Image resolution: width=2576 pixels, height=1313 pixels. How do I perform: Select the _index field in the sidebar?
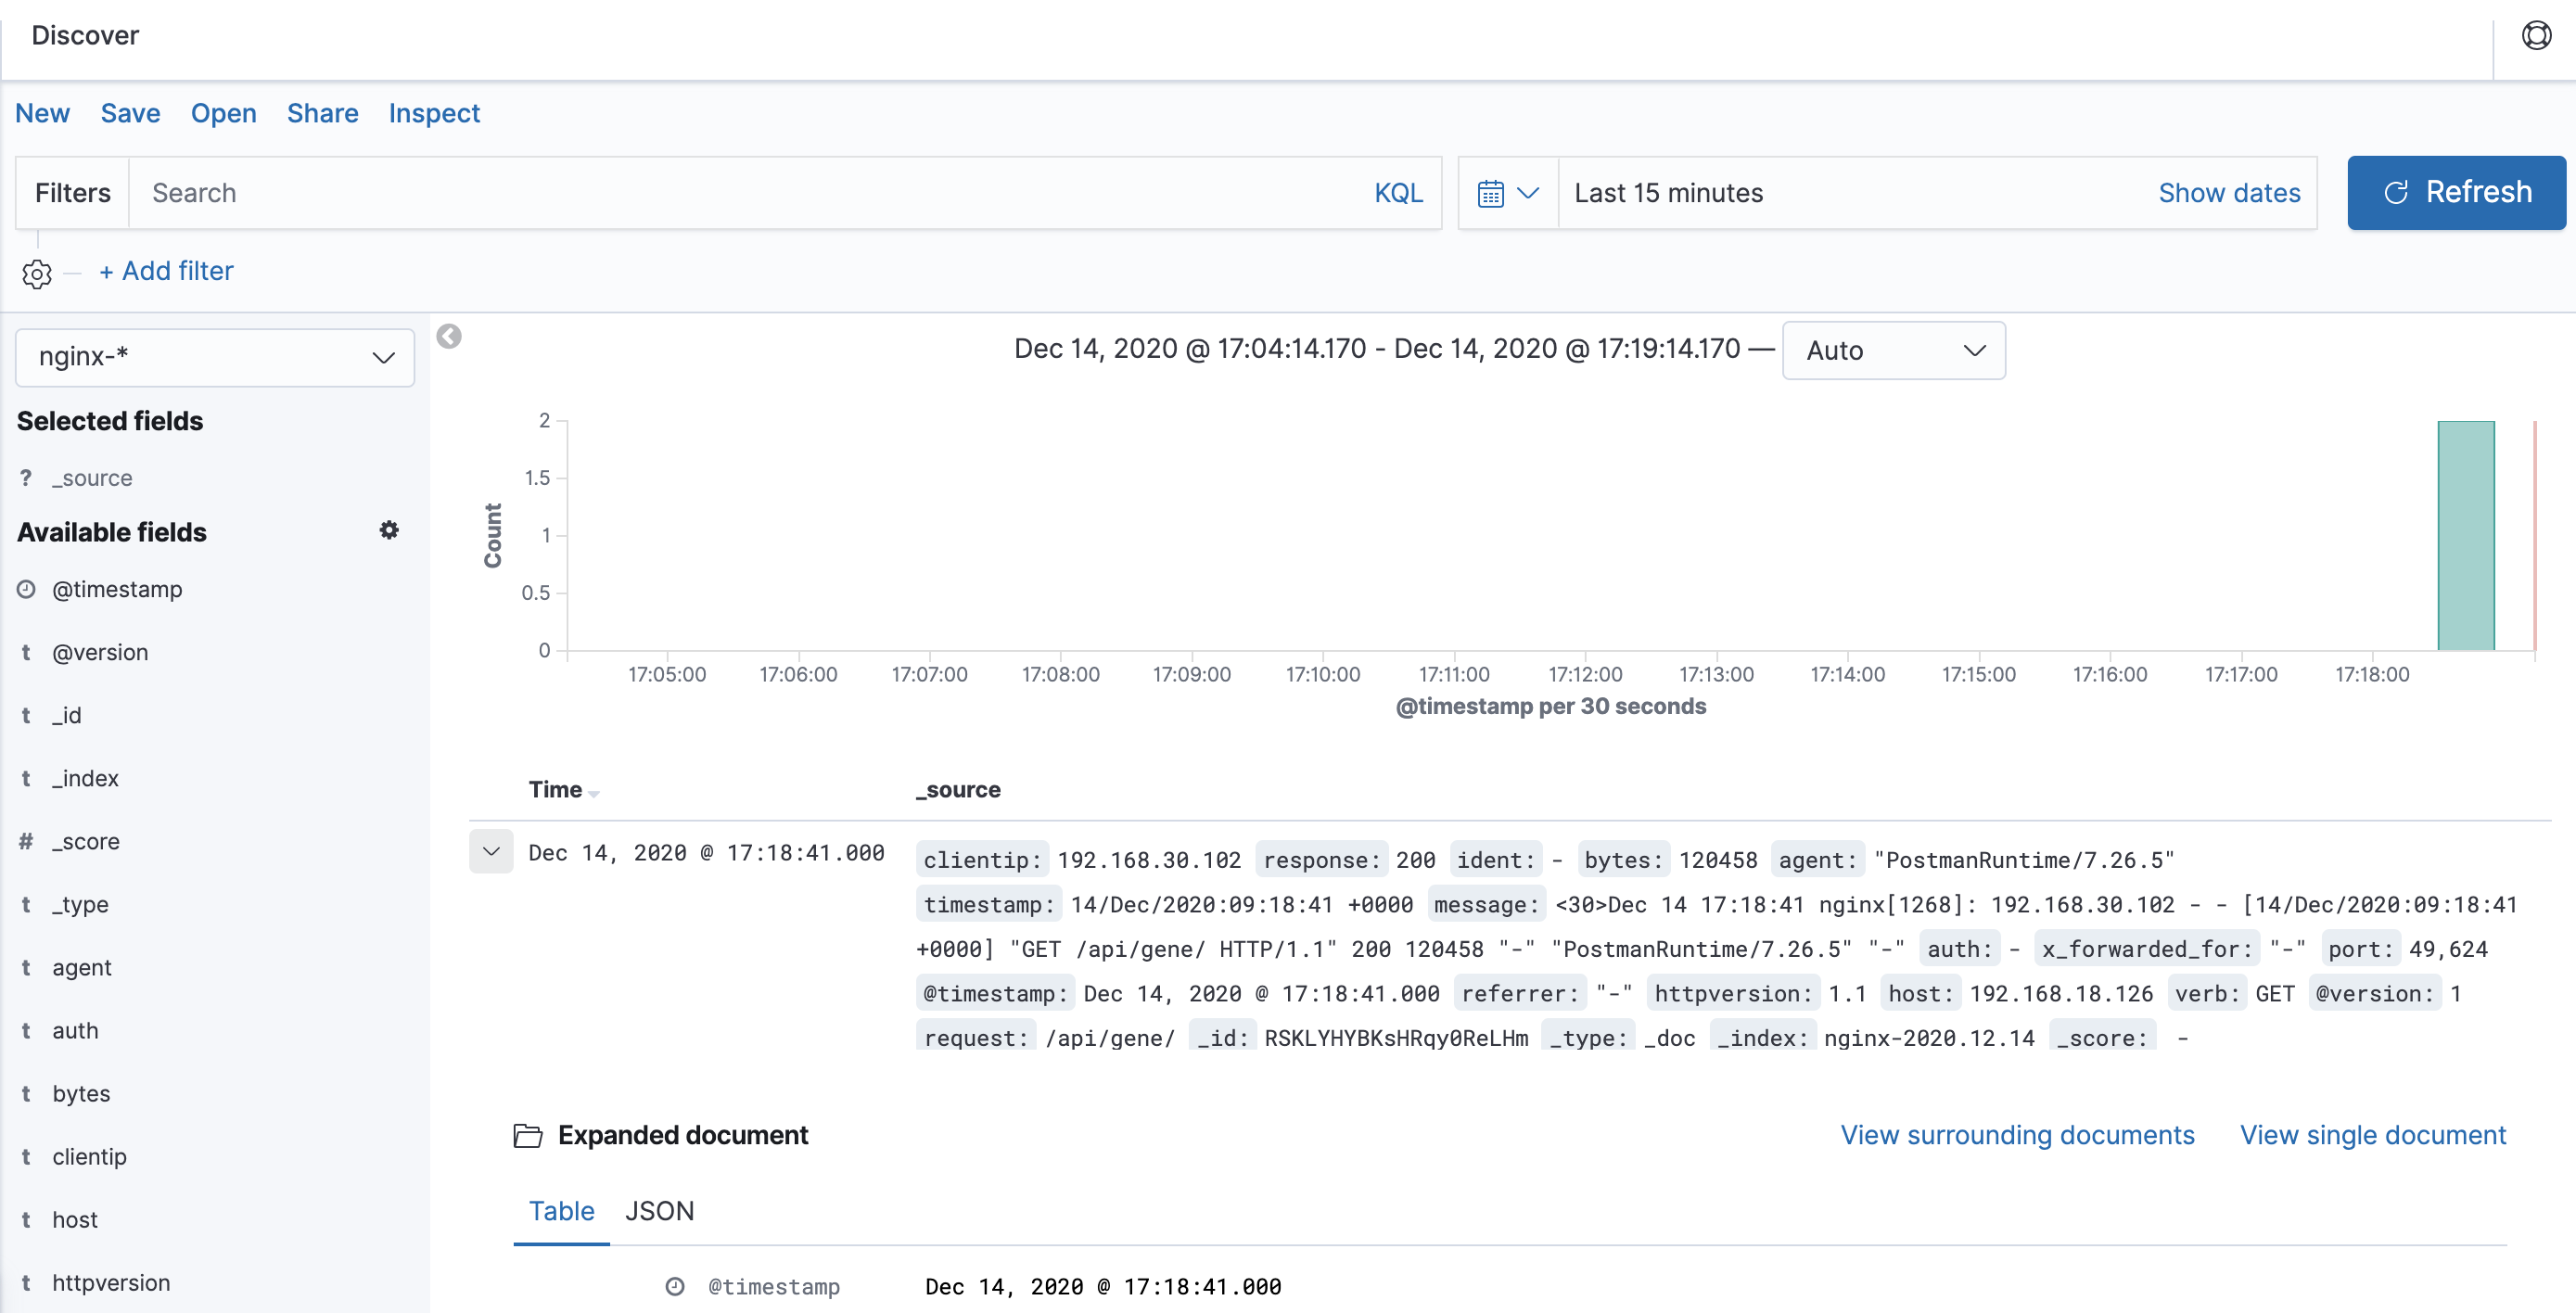[x=85, y=778]
